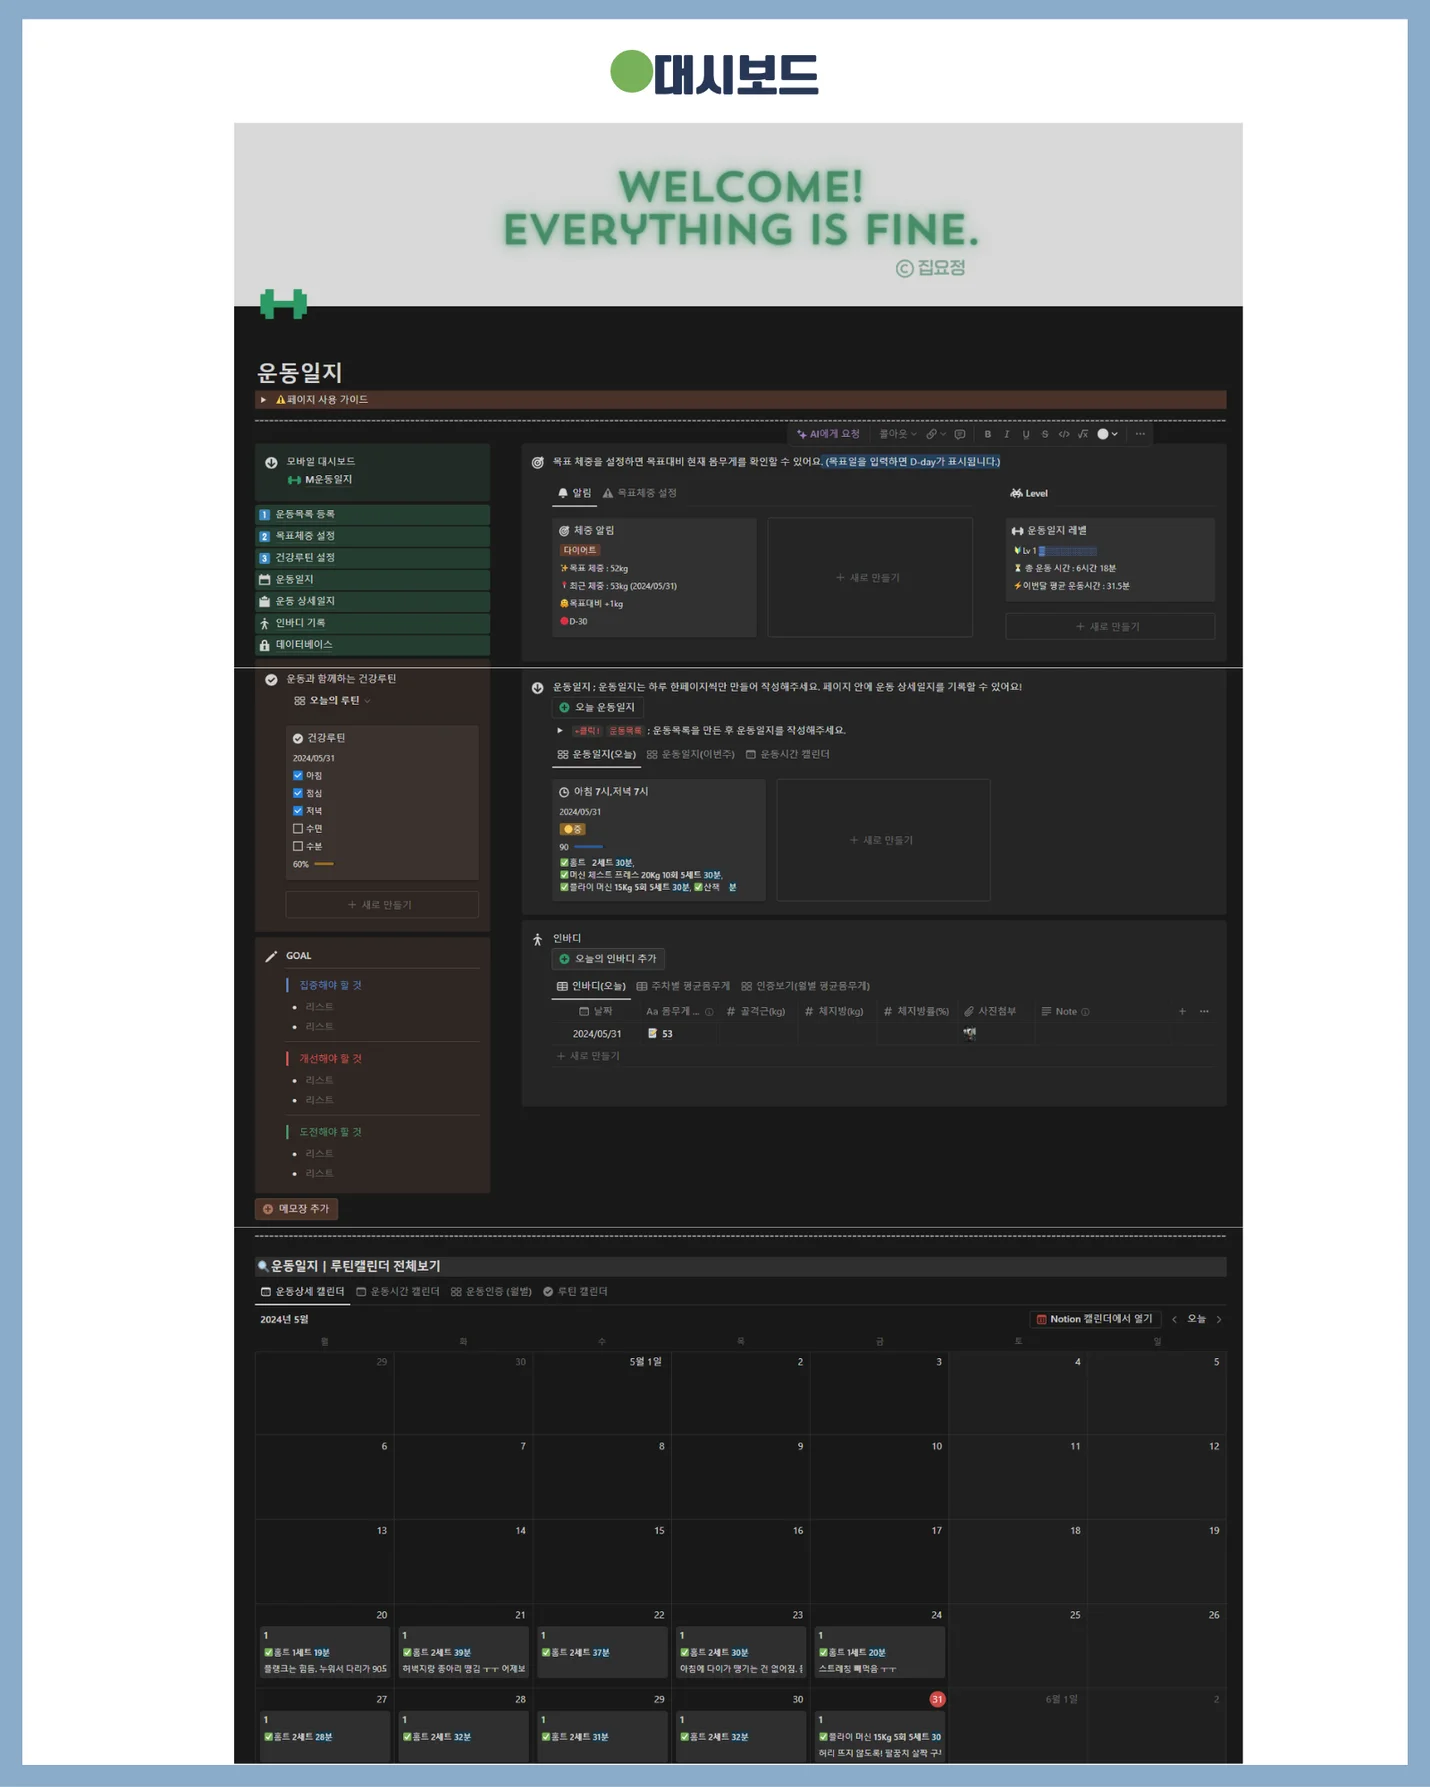Open the 오늘의 루틴 view dropdown

coord(333,701)
